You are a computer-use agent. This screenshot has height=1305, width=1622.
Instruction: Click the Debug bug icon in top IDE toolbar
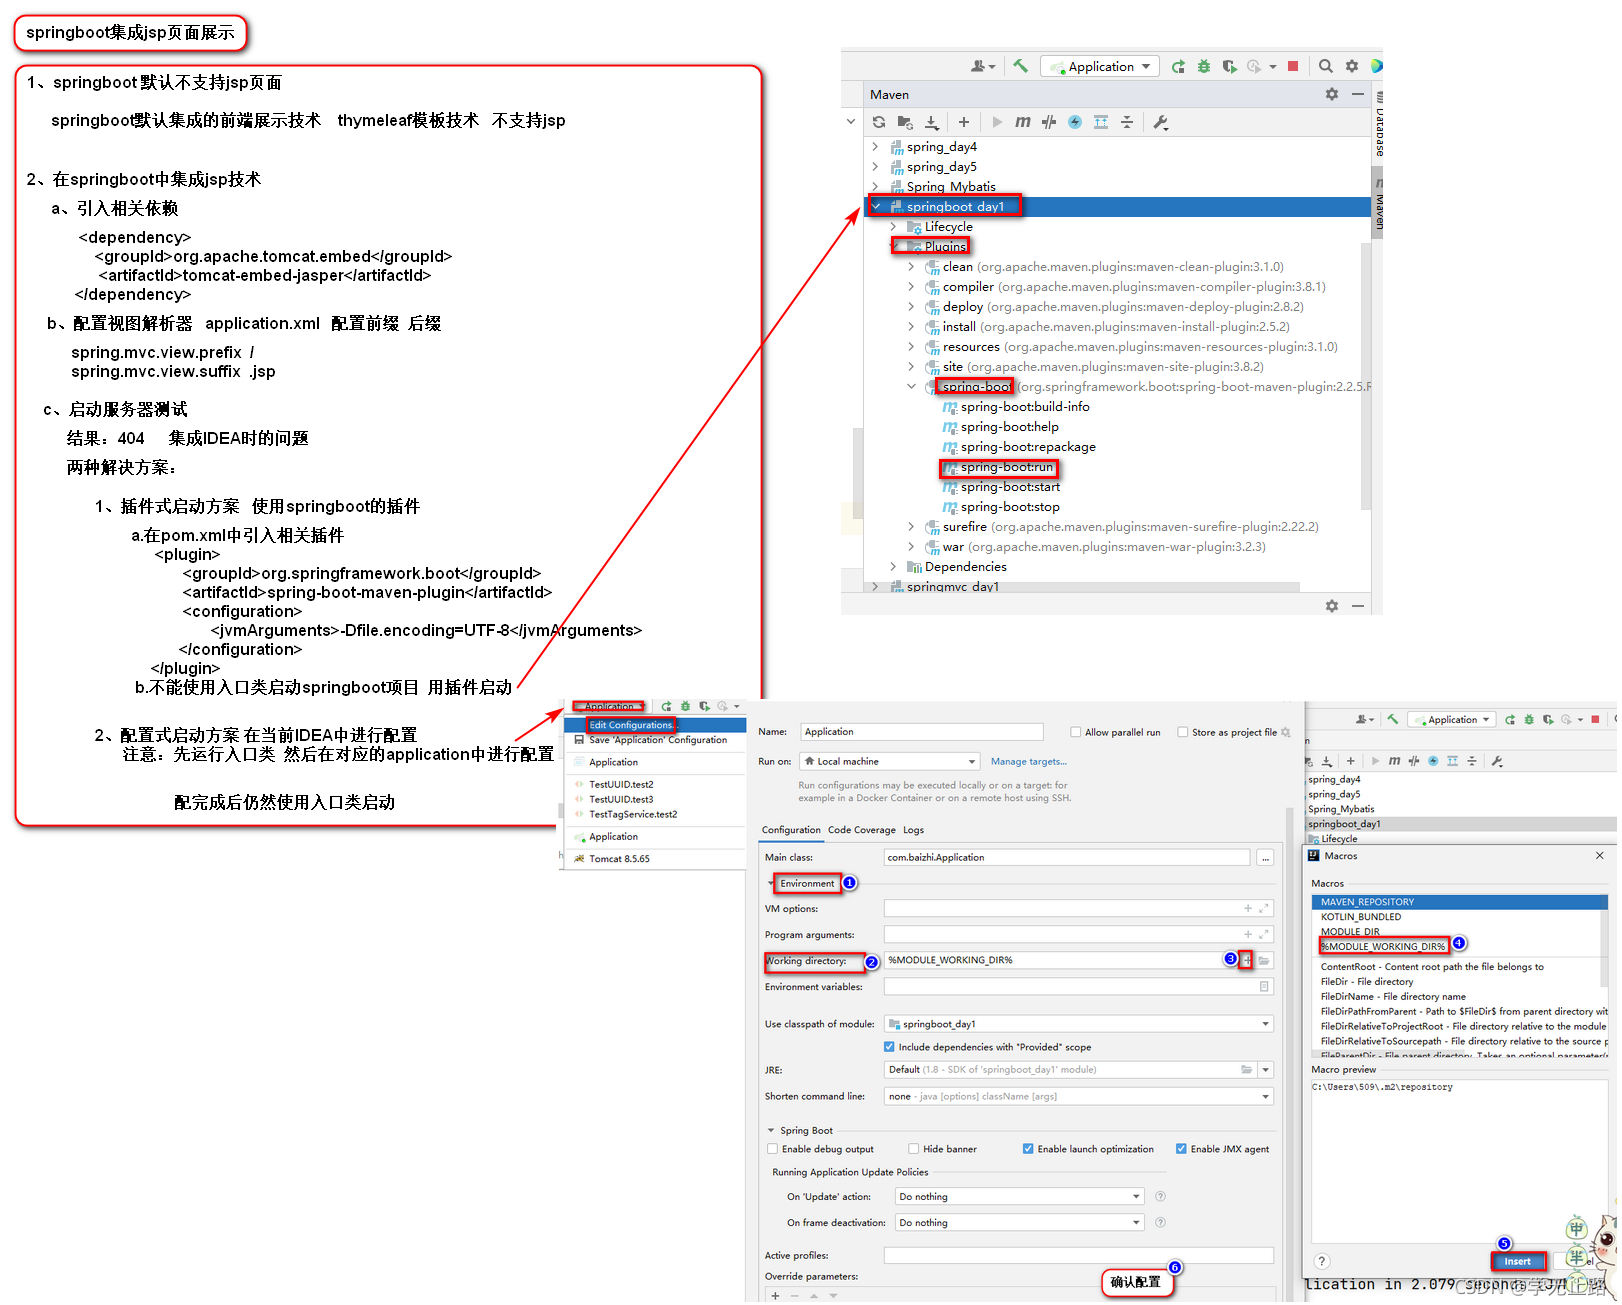click(x=1204, y=66)
